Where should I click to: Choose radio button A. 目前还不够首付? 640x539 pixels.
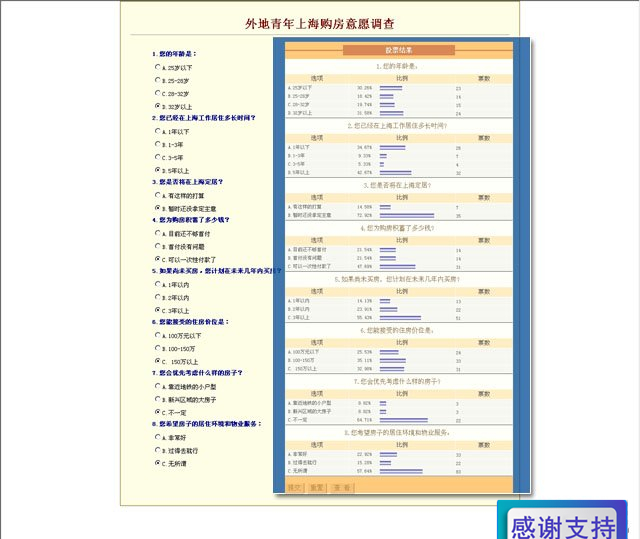158,233
